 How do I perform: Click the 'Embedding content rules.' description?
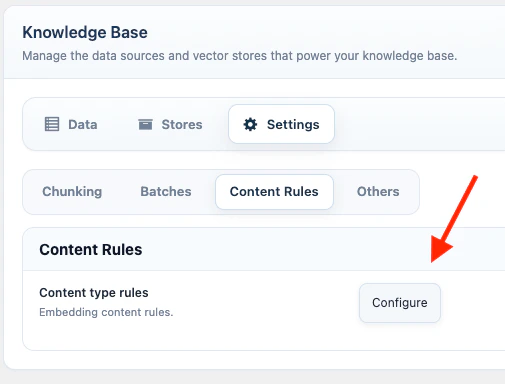pyautogui.click(x=106, y=312)
